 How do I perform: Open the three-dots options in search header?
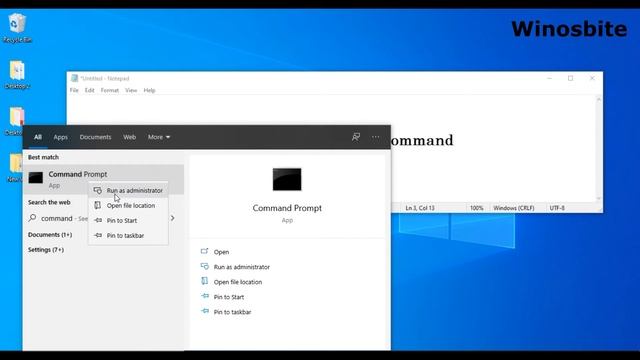[x=376, y=137]
